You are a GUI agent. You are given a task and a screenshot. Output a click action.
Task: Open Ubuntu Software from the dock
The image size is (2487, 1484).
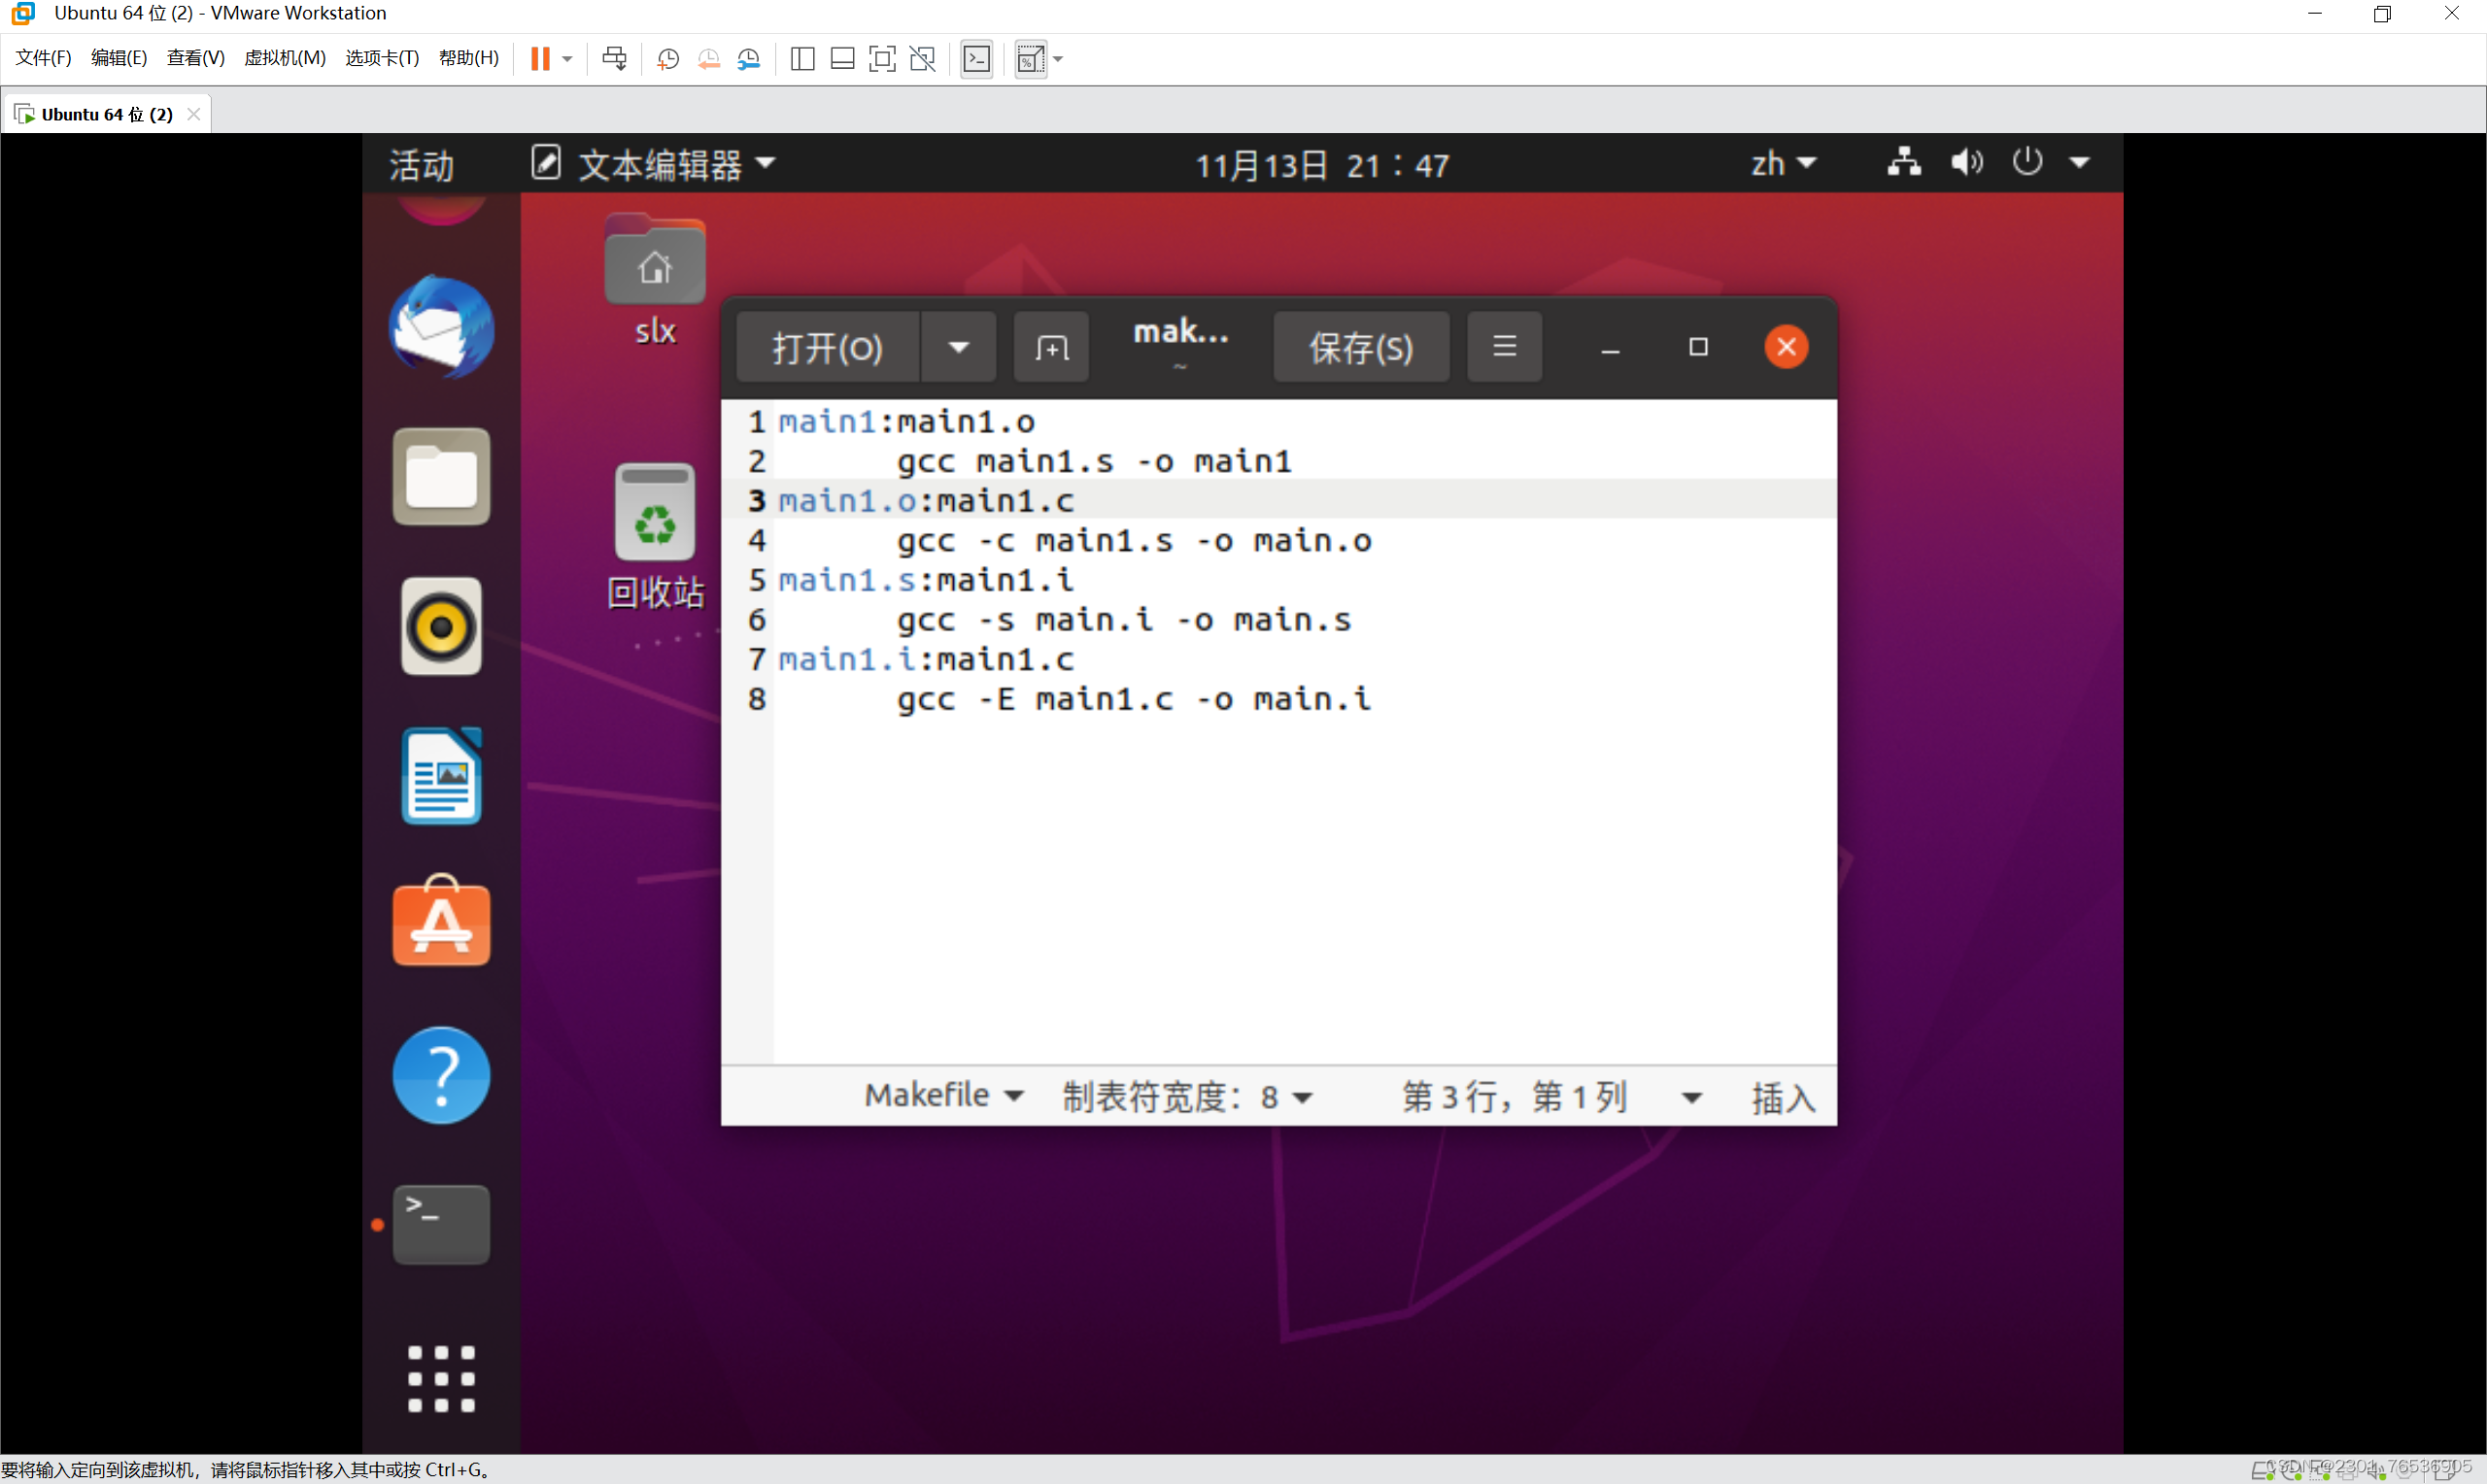441,924
